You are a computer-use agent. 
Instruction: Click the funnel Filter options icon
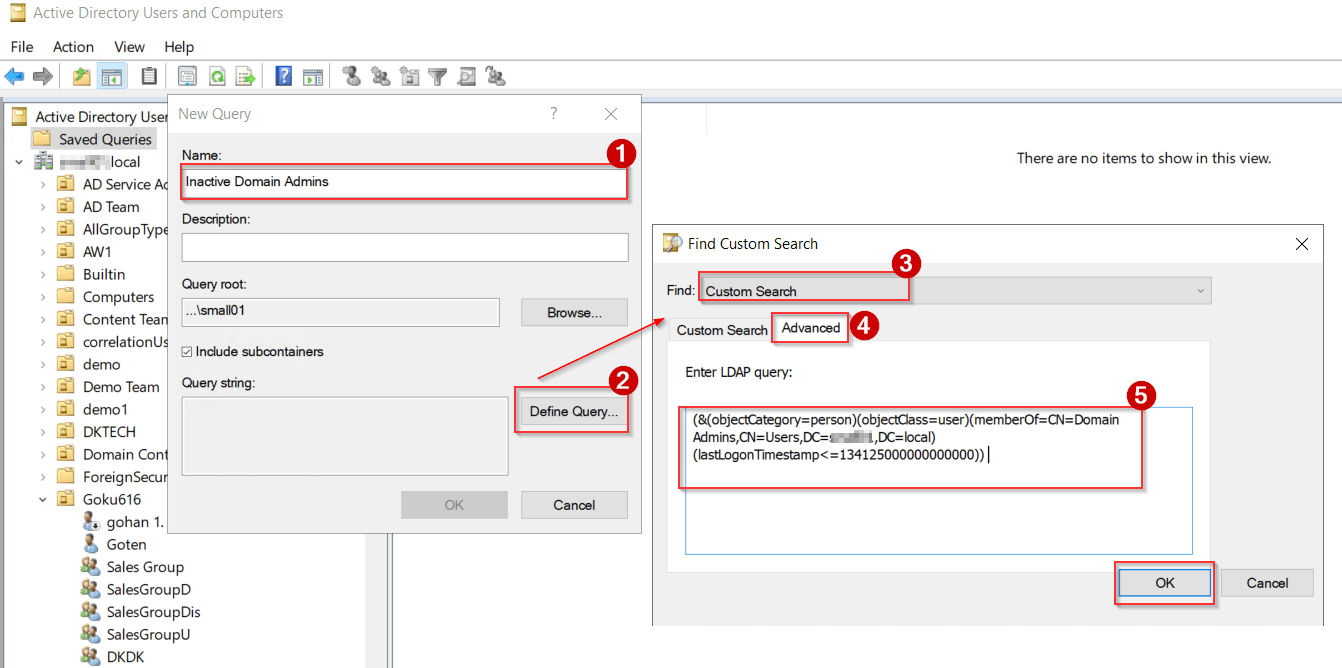pyautogui.click(x=437, y=76)
